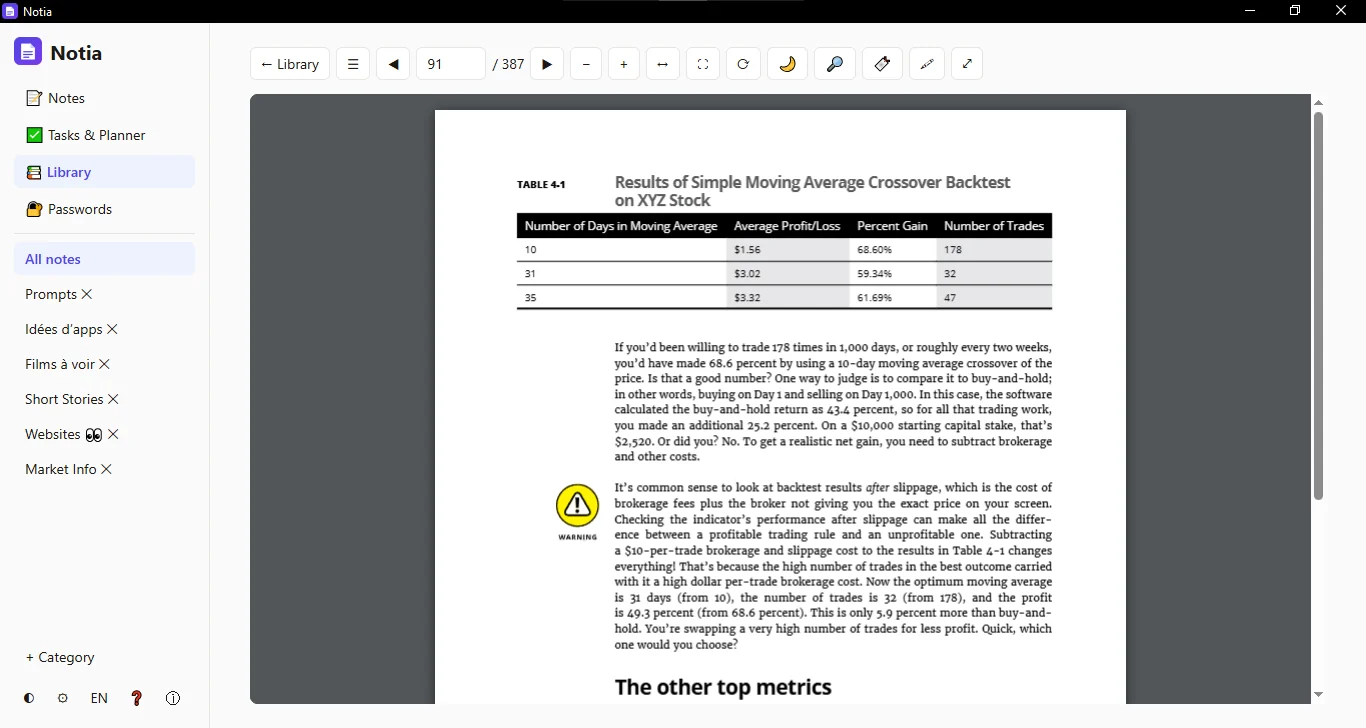The width and height of the screenshot is (1366, 728).
Task: Show app info with the circled i
Action: pos(173,698)
